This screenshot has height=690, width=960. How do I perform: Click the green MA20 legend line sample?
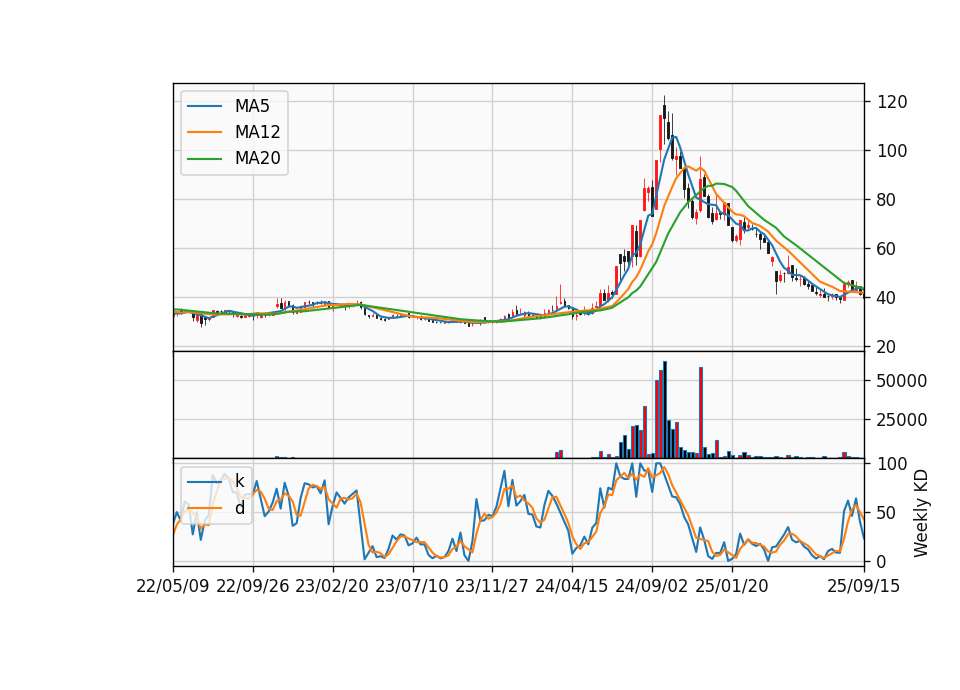click(204, 158)
